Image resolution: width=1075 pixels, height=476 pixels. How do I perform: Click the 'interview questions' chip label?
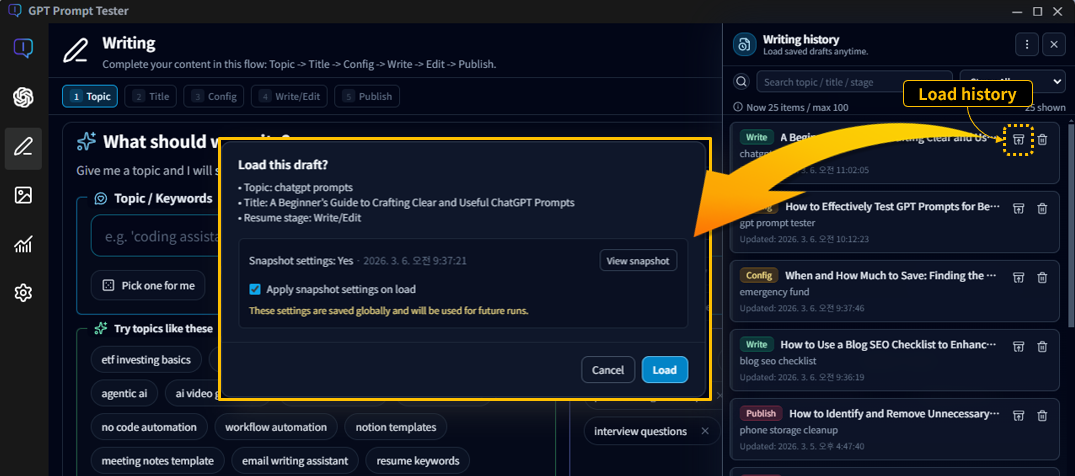coord(640,431)
